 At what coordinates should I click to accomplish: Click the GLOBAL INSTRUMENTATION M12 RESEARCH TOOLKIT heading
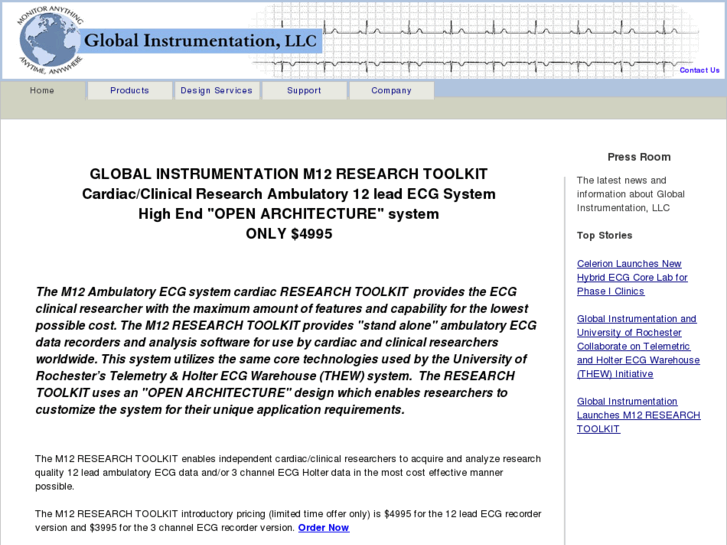pos(288,174)
